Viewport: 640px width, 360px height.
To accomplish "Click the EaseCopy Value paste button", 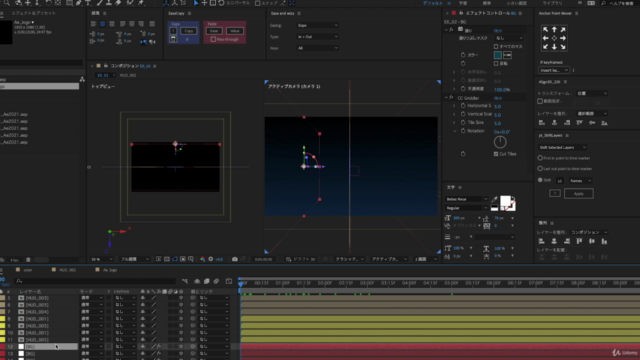I will pos(235,31).
